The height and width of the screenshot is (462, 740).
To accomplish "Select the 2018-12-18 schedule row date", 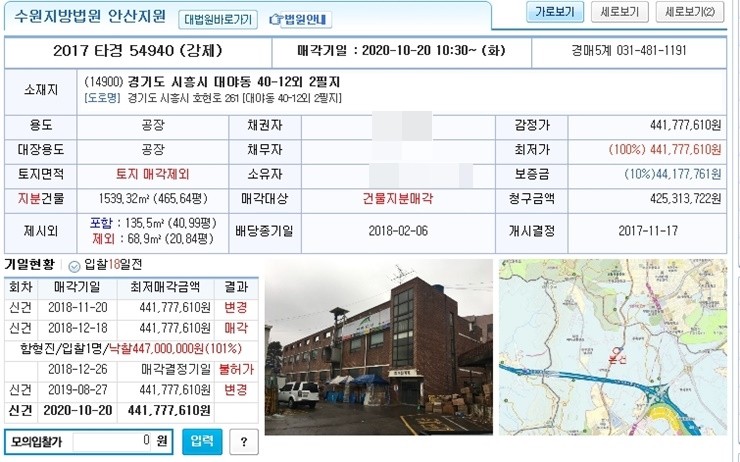I will pos(78,328).
